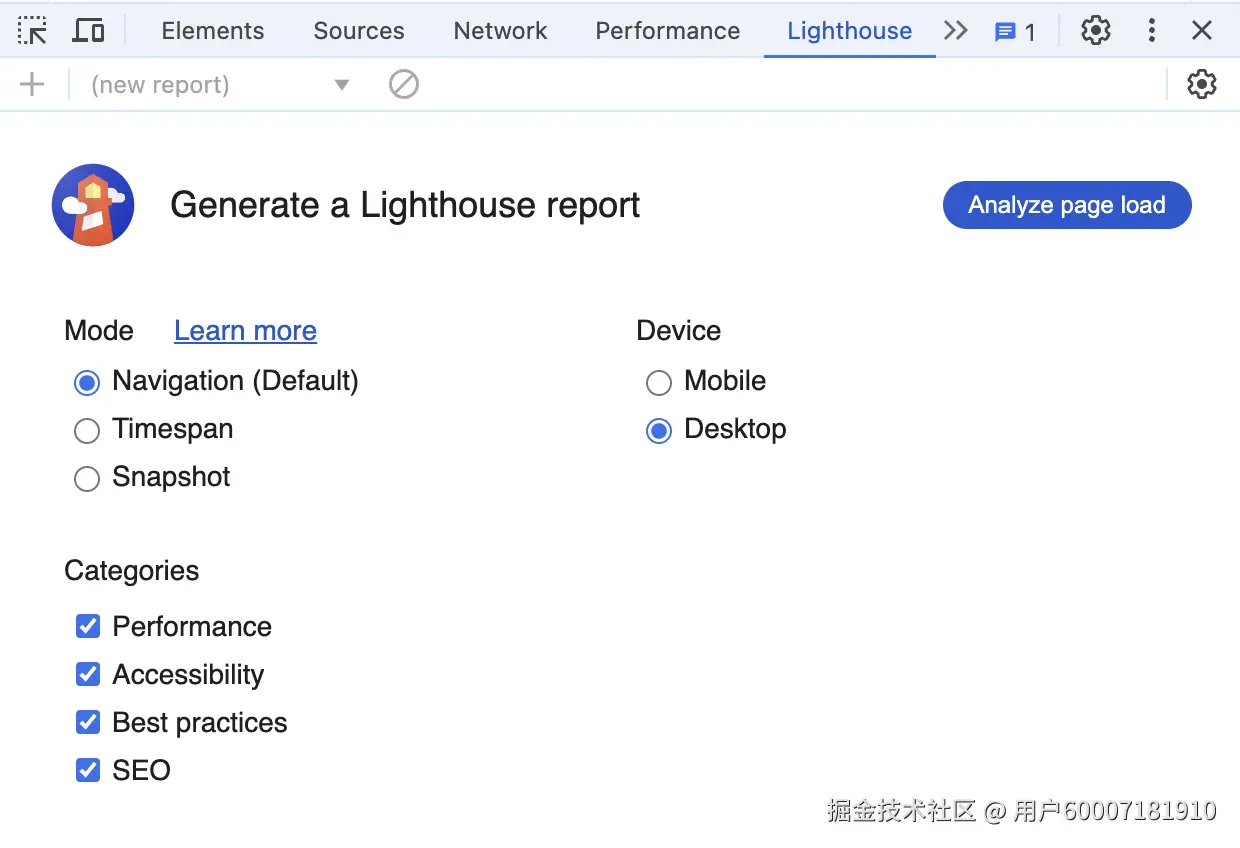1240x848 pixels.
Task: Disable the Accessibility category checkbox
Action: [88, 675]
